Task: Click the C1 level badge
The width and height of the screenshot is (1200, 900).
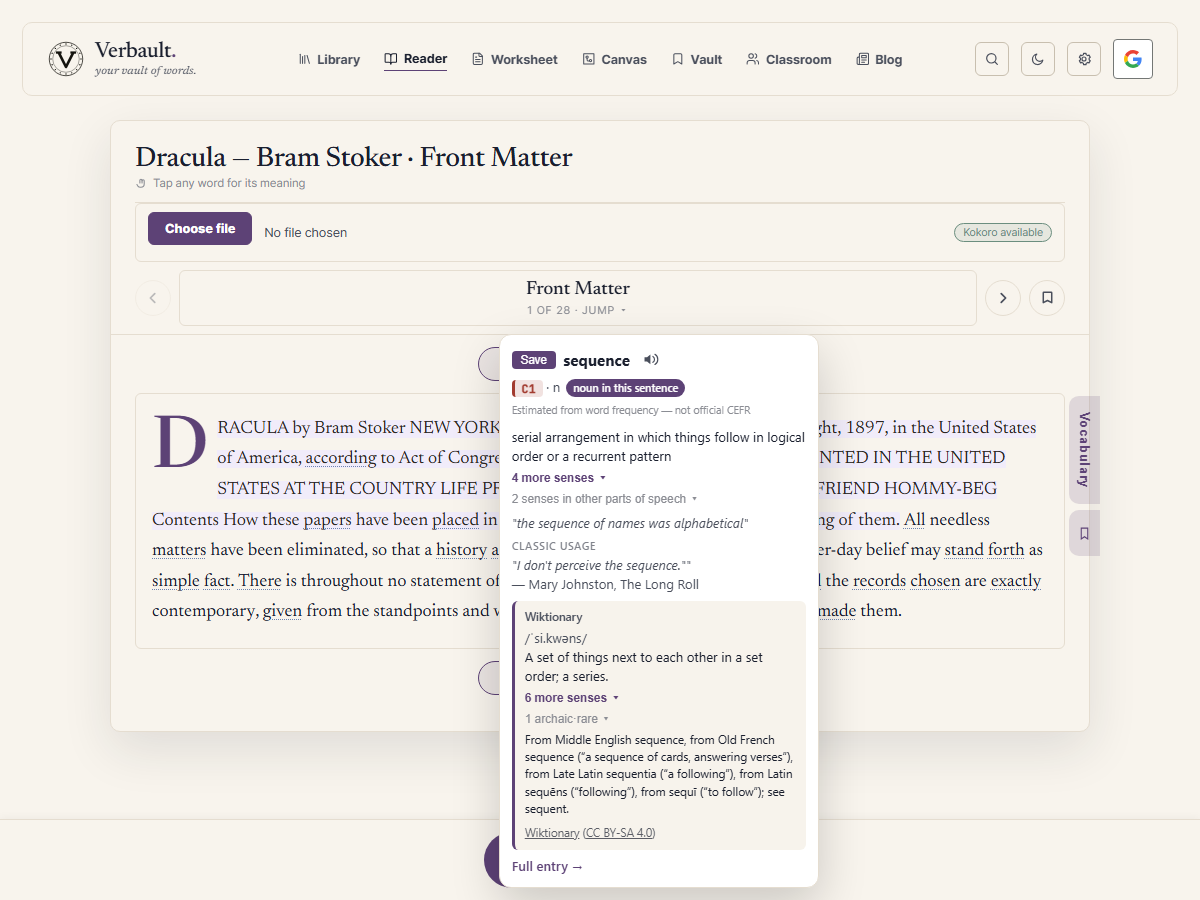Action: pos(527,388)
